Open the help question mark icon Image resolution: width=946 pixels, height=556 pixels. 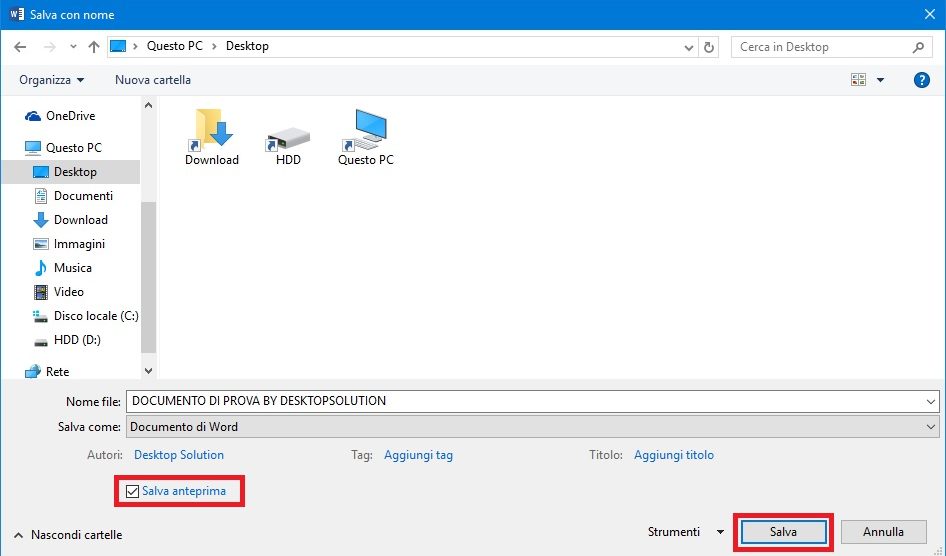point(922,80)
